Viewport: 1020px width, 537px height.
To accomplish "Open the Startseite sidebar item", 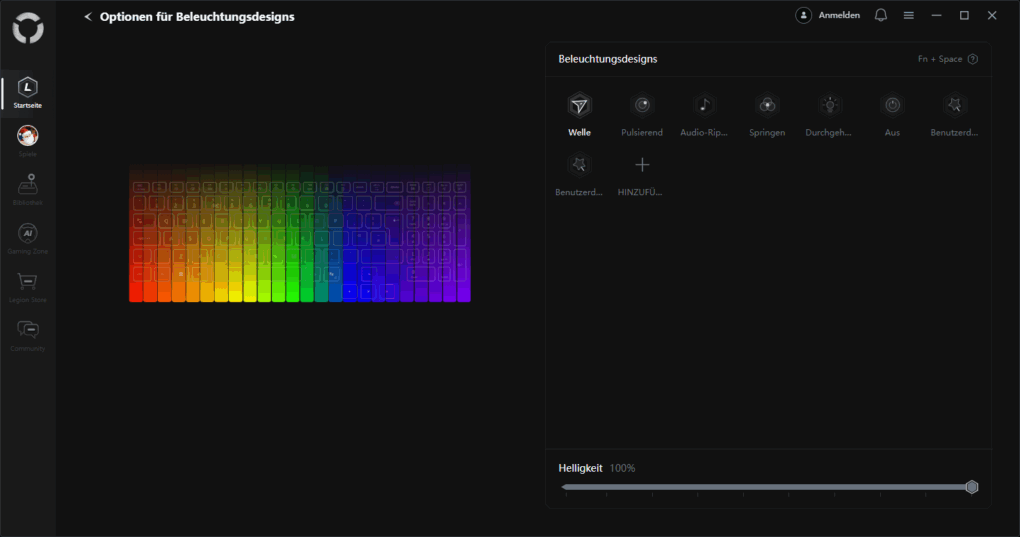I will [27, 93].
